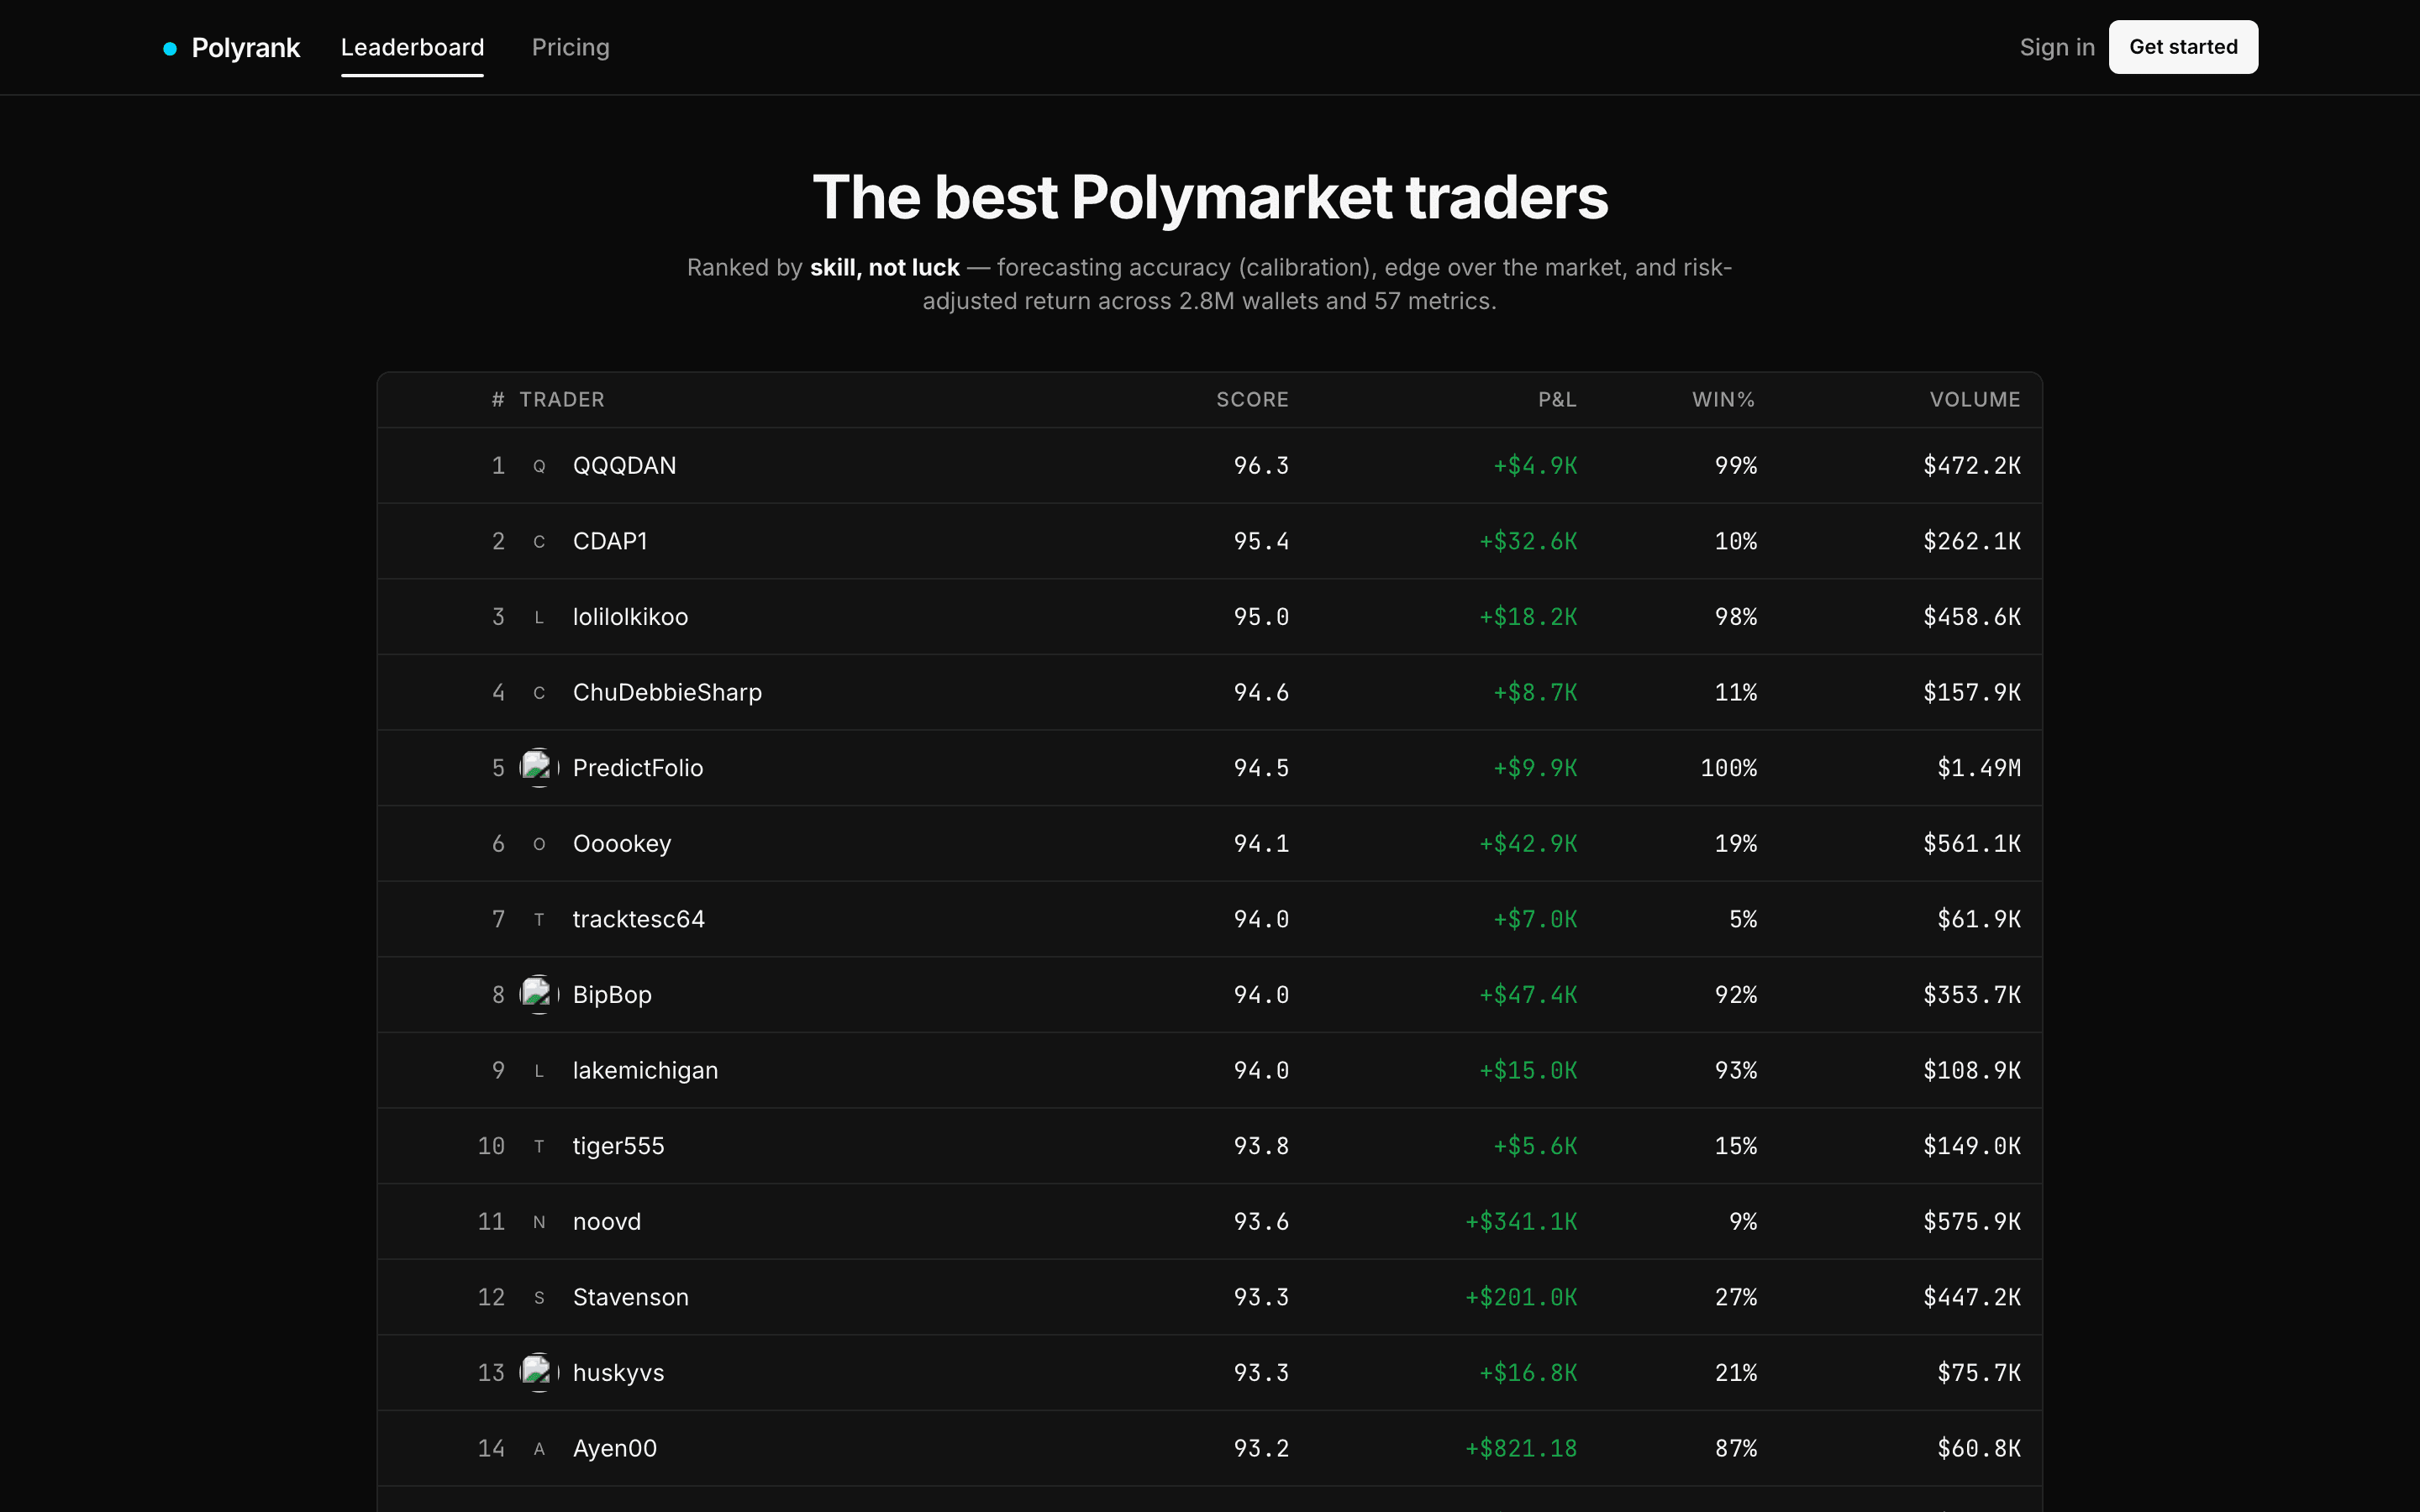Click the headline The best Polymarket traders
The height and width of the screenshot is (1512, 2420).
1210,198
